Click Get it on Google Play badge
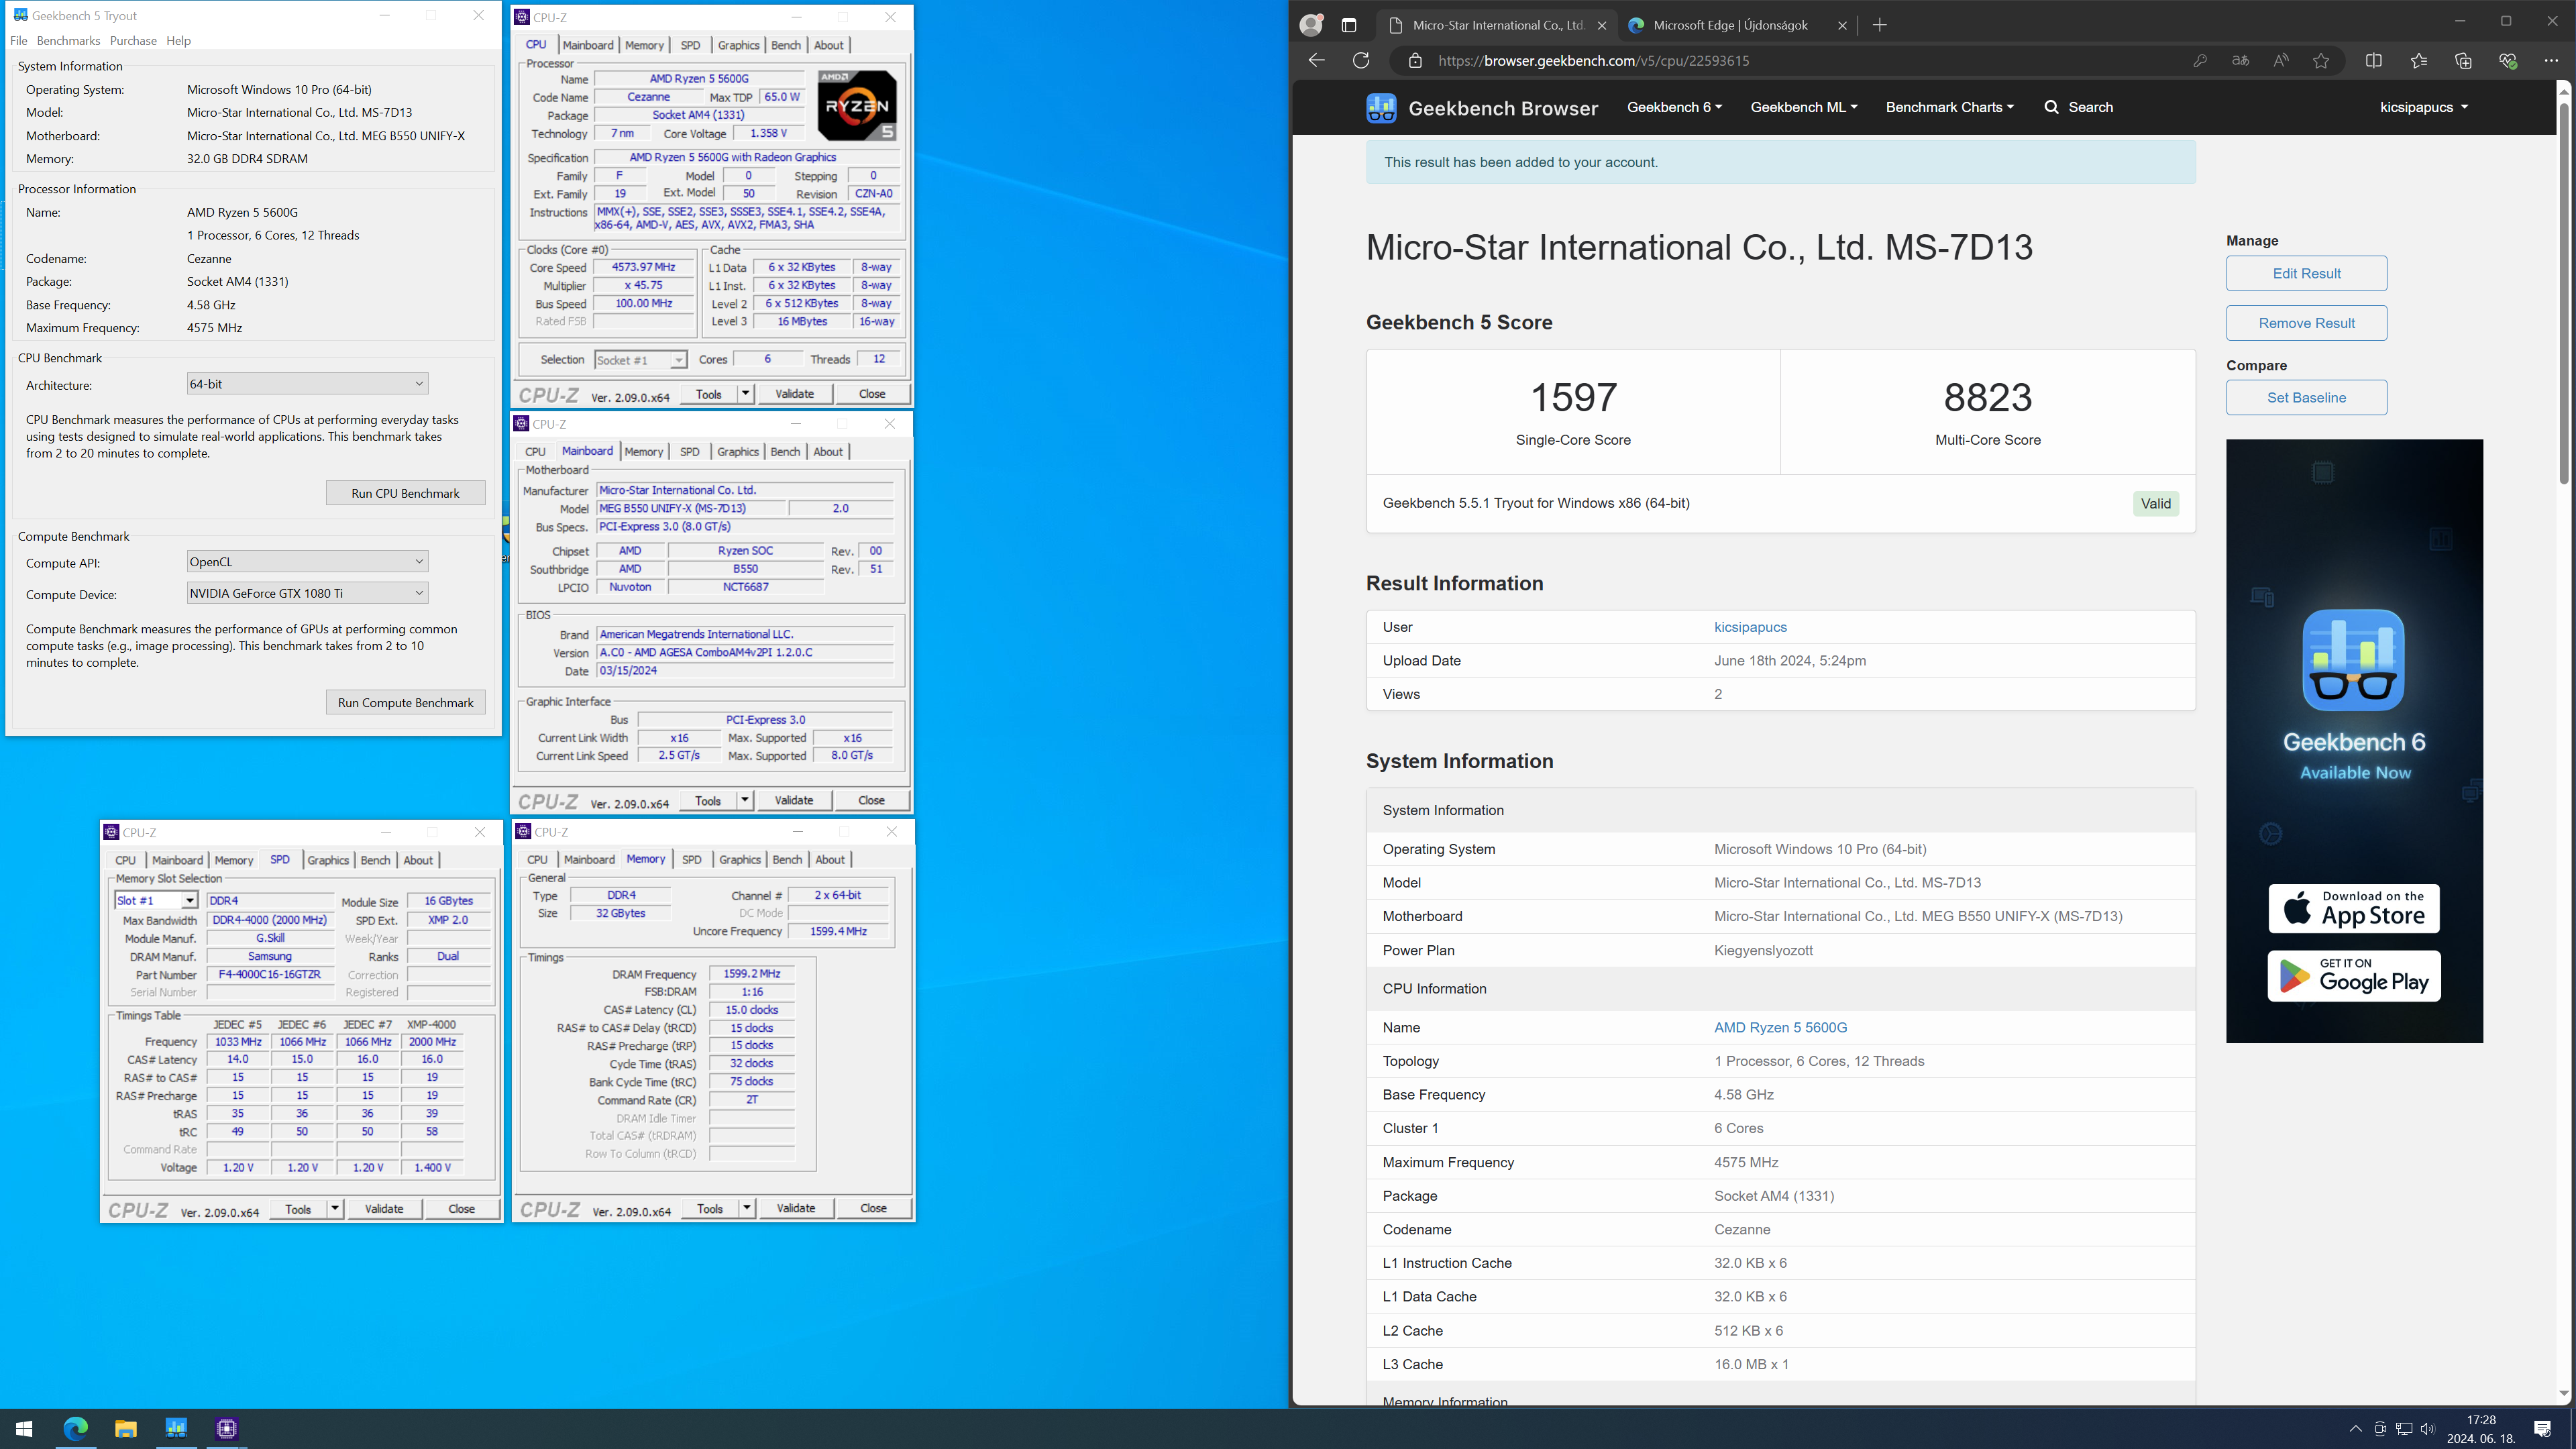The width and height of the screenshot is (2576, 1449). [x=2353, y=976]
